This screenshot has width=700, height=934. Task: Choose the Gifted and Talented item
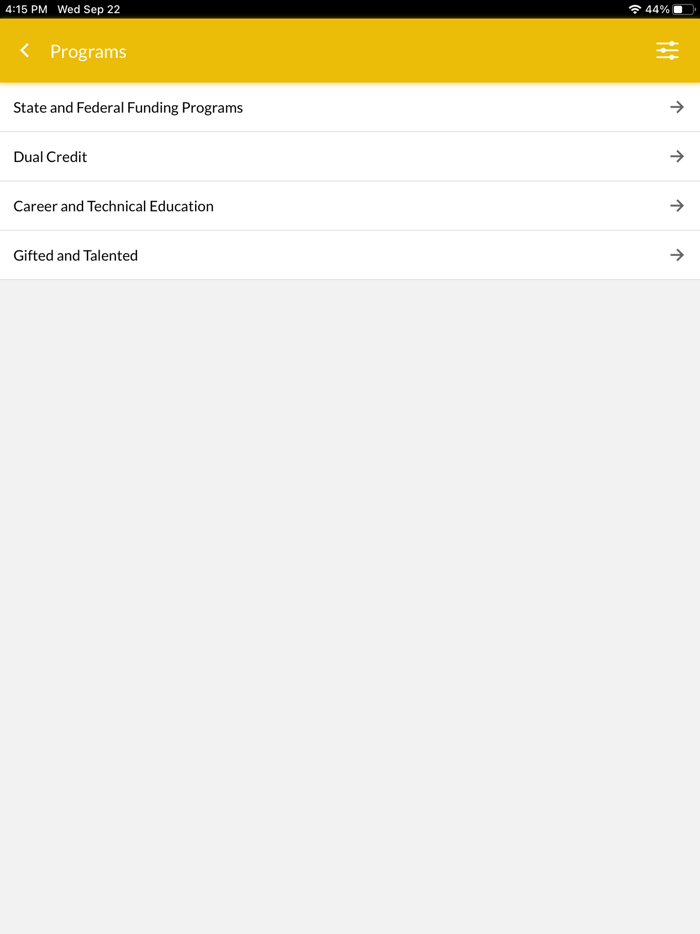(75, 256)
